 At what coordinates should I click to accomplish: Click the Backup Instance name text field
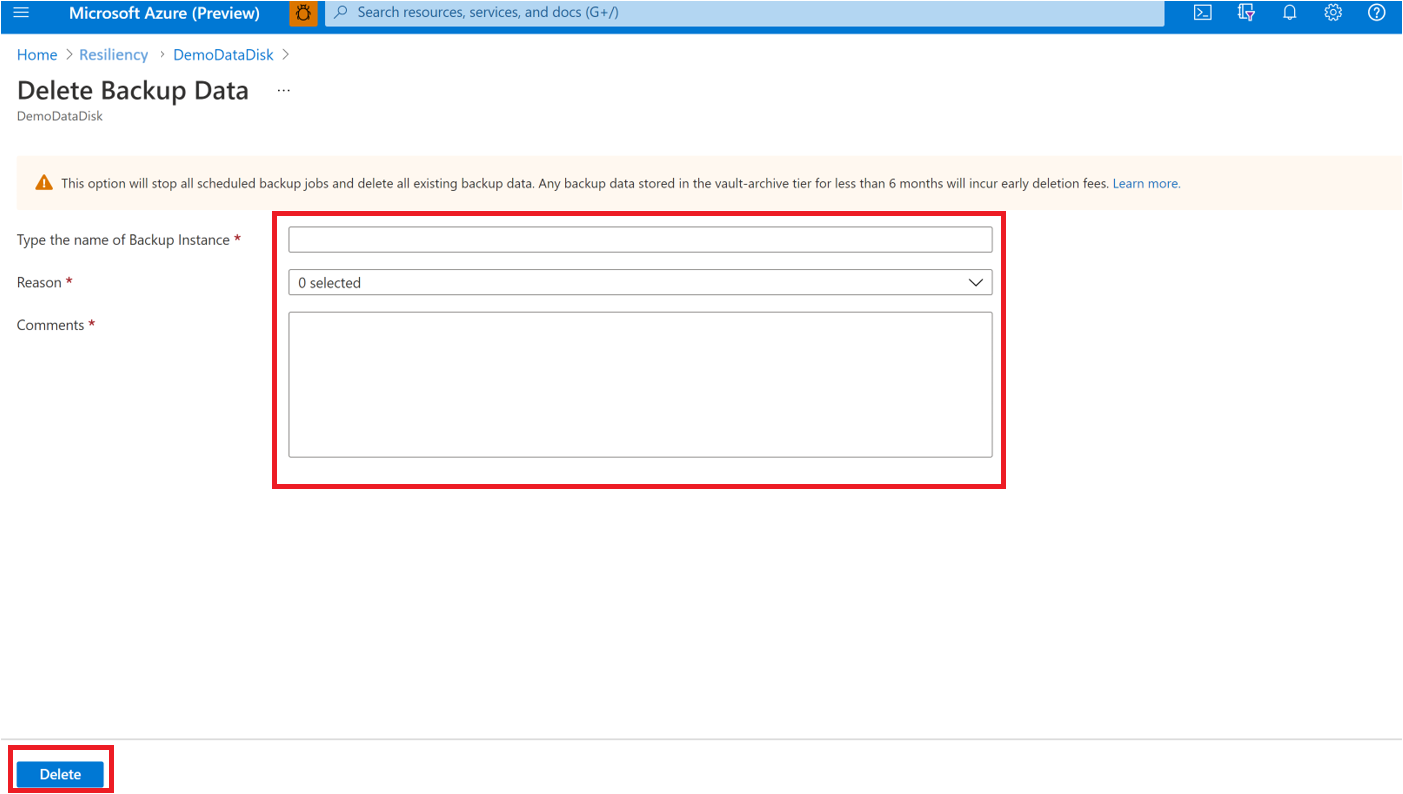[640, 240]
